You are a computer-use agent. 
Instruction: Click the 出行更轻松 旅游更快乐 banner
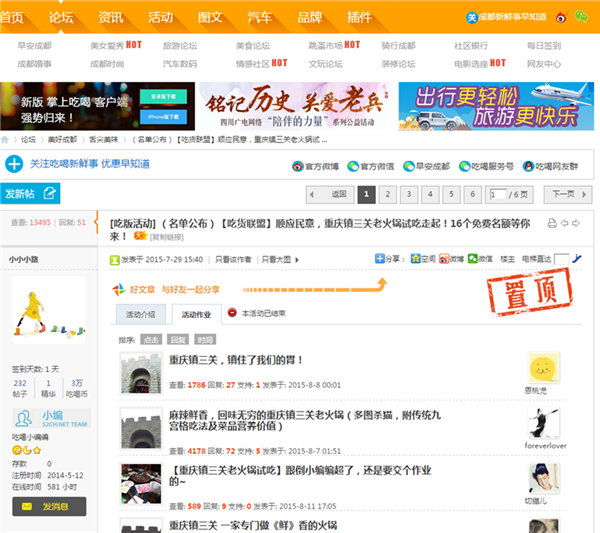tap(496, 106)
